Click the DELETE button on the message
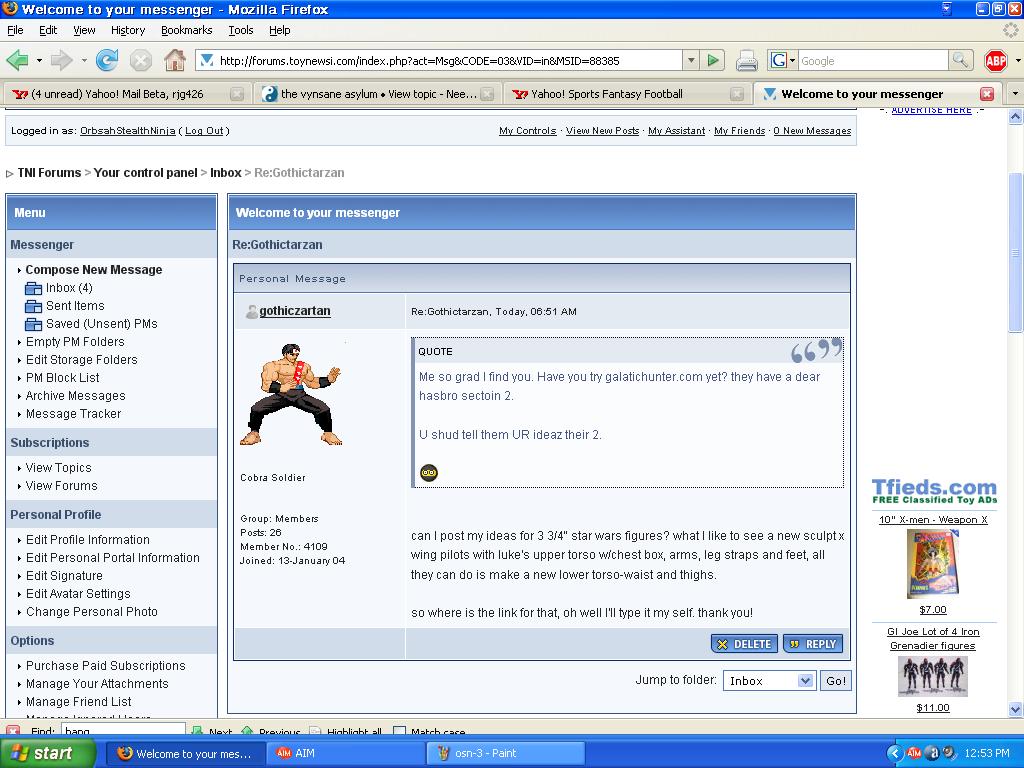The image size is (1024, 768). tap(744, 644)
